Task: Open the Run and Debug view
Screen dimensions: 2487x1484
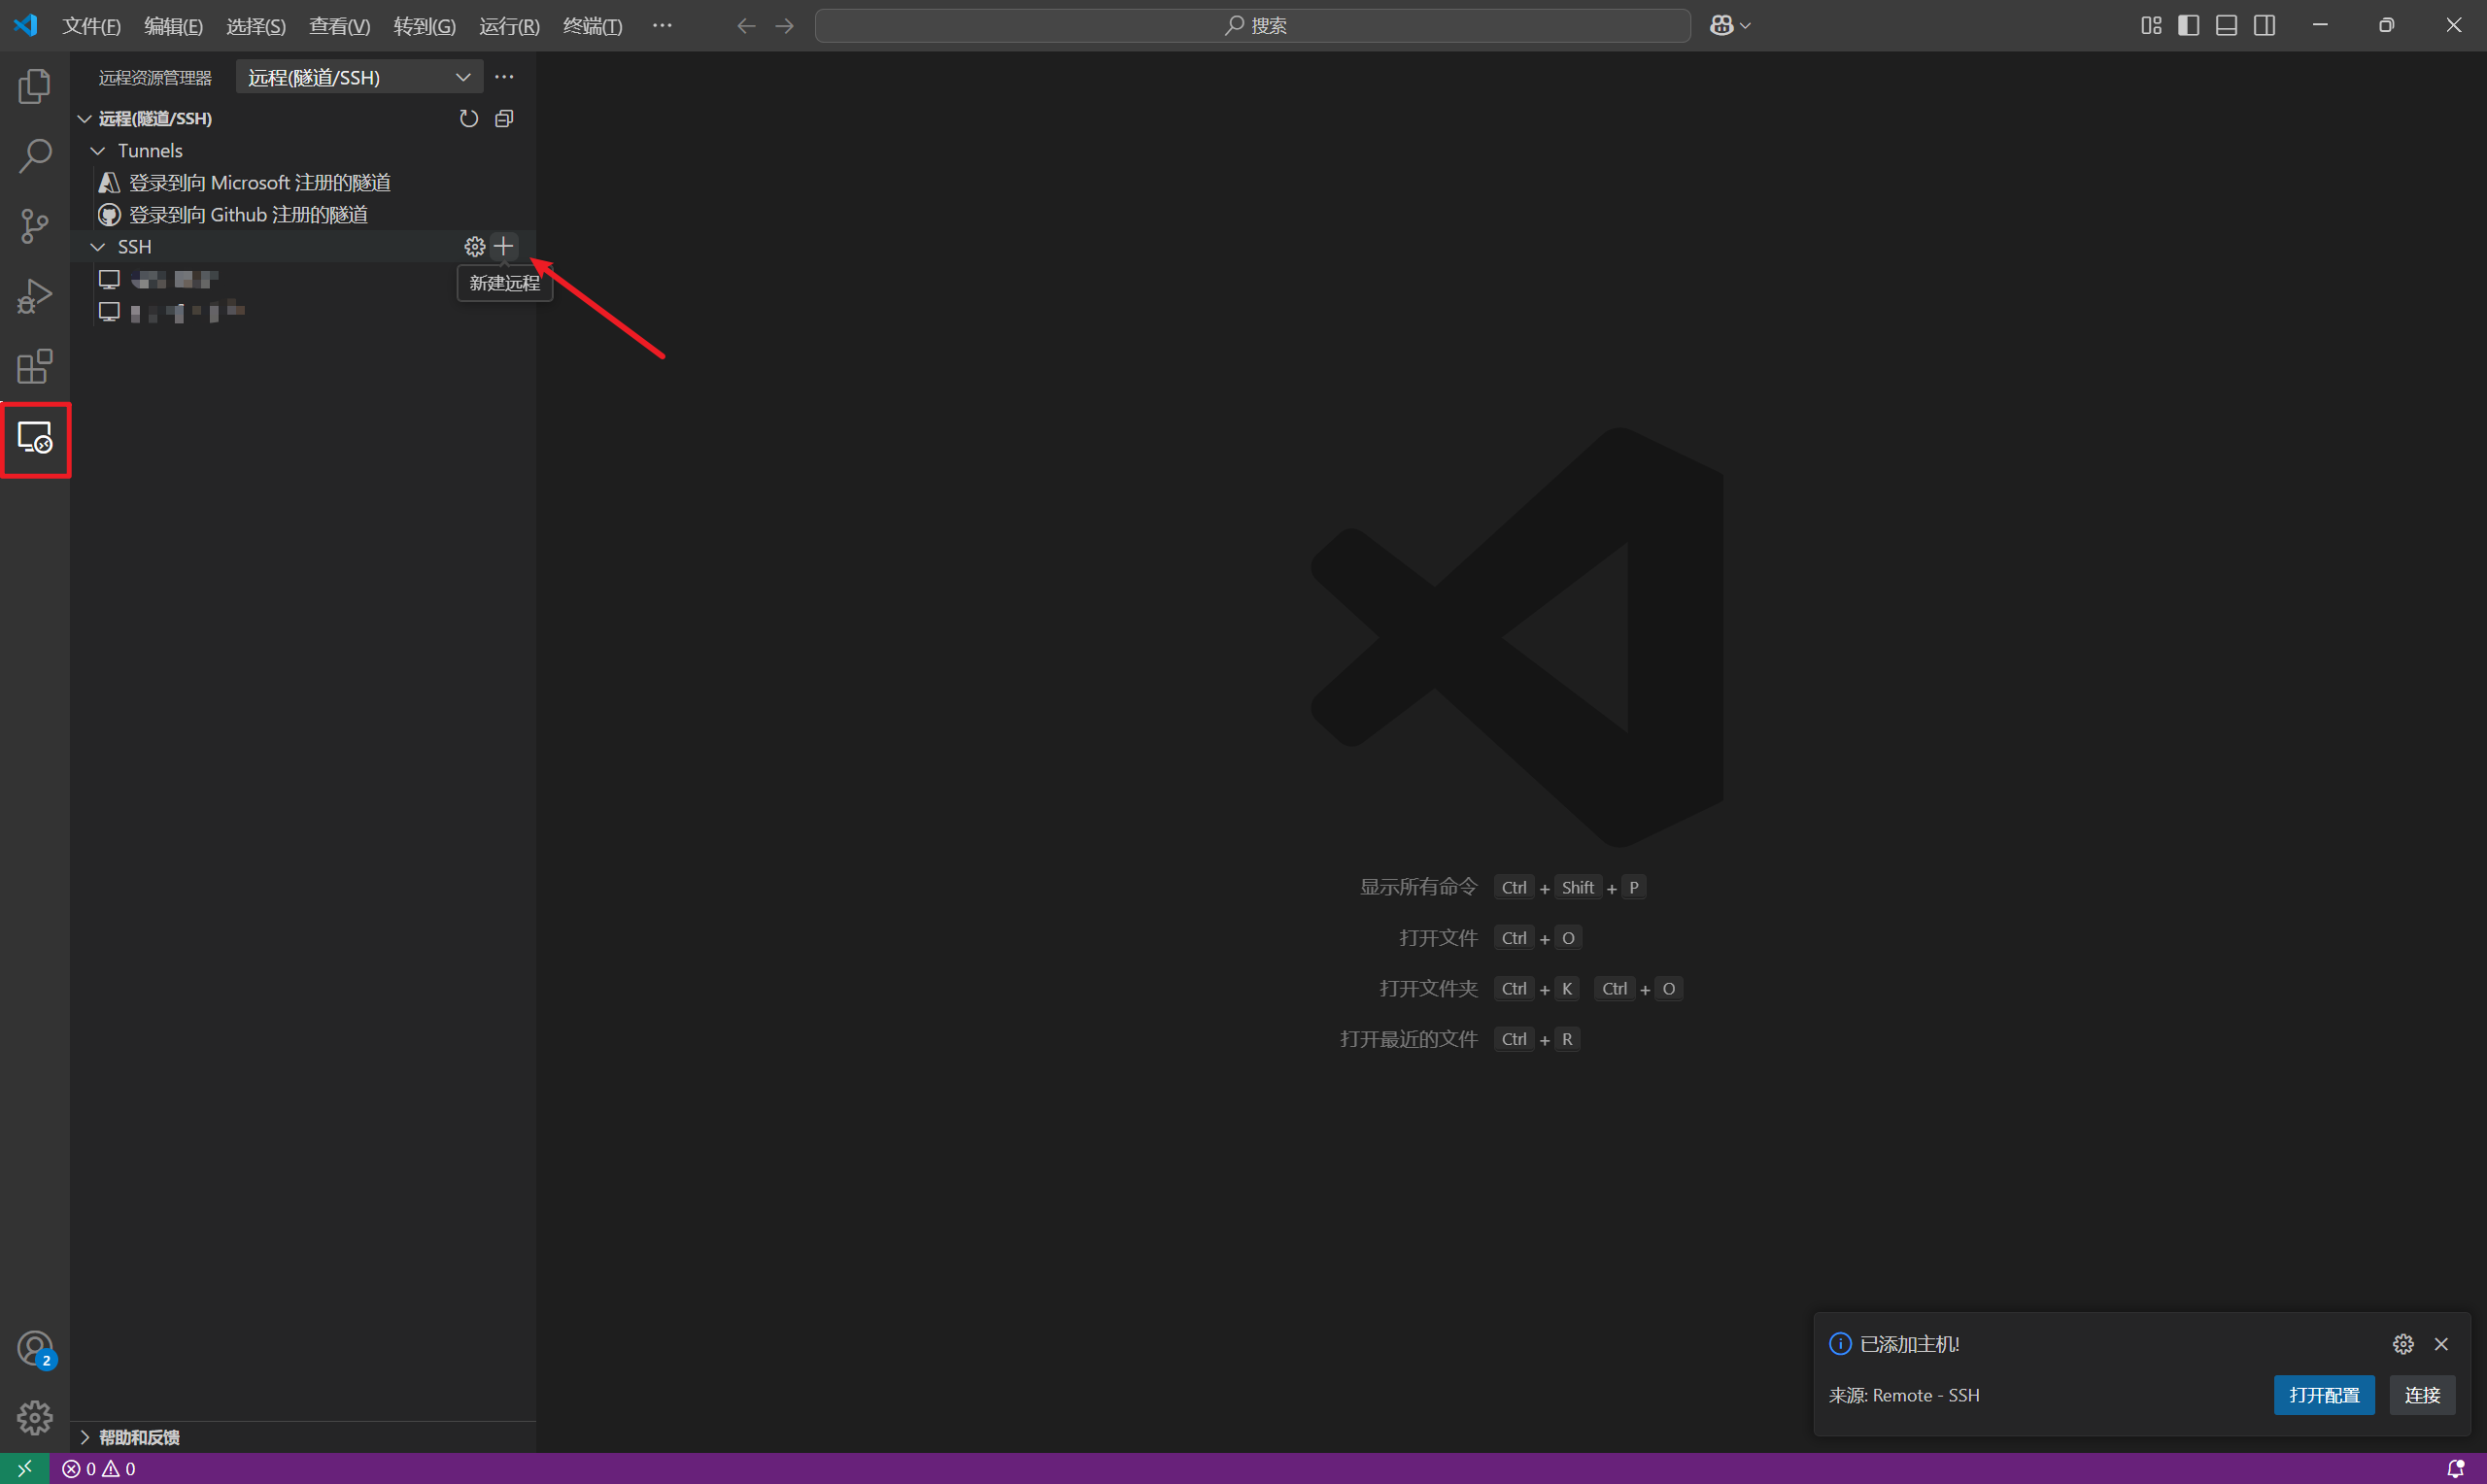Action: pos(34,296)
